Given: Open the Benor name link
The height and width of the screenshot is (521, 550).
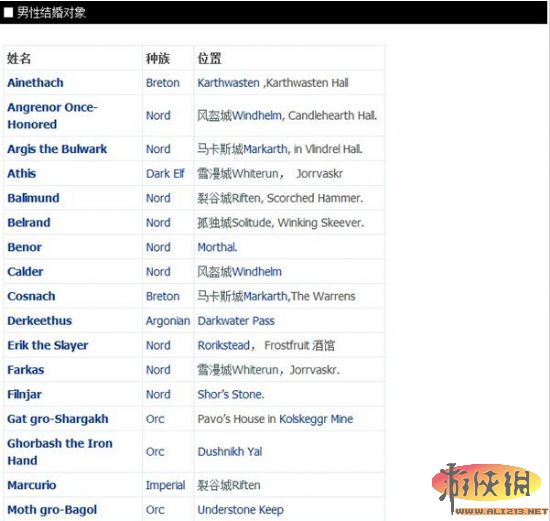Looking at the screenshot, I should 25,247.
